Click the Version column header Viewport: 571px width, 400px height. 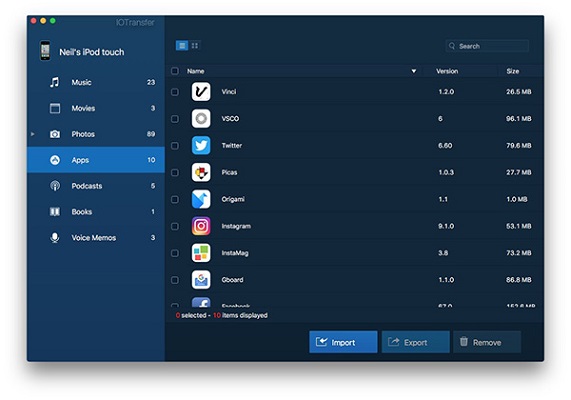click(447, 71)
